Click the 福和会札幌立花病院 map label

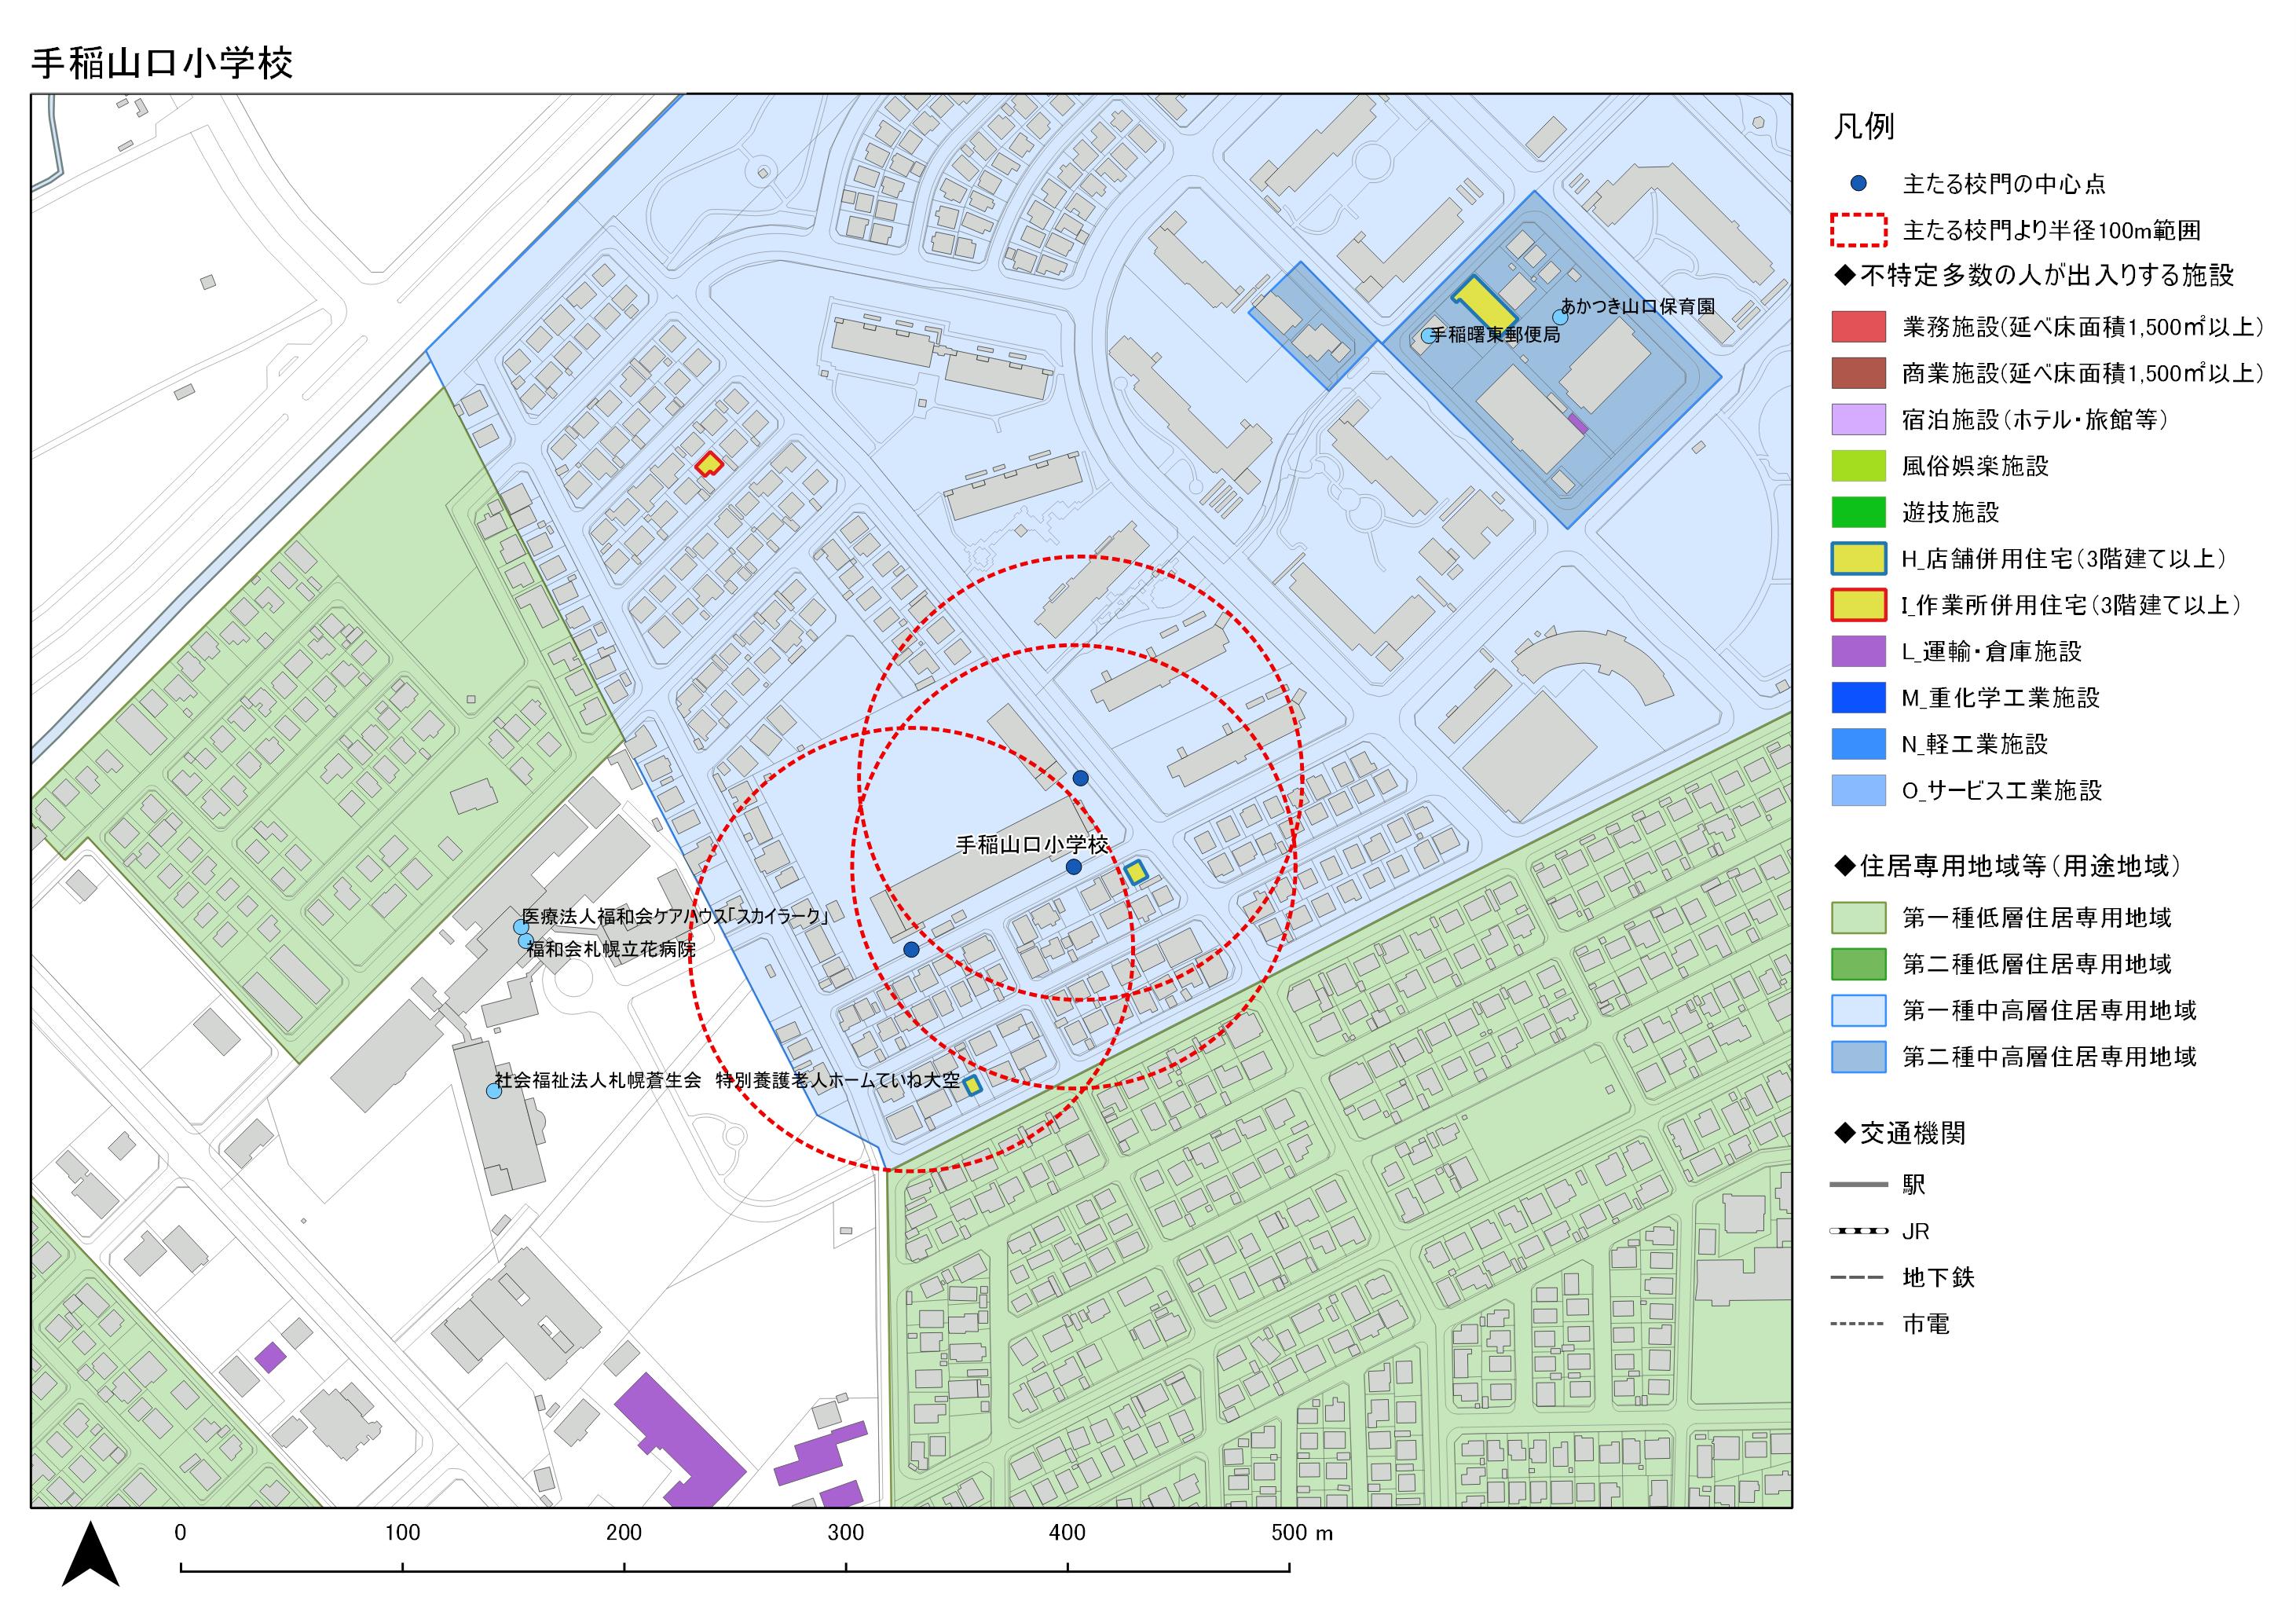click(611, 949)
